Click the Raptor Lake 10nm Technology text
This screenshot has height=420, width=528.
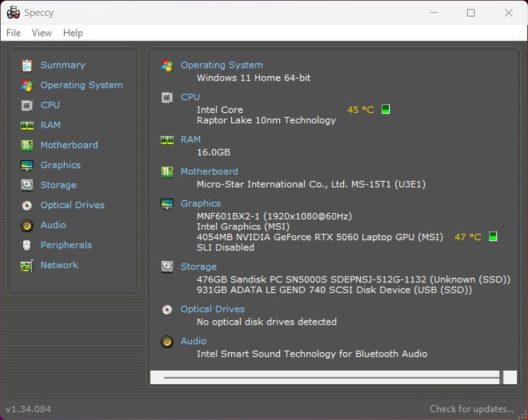click(x=266, y=120)
